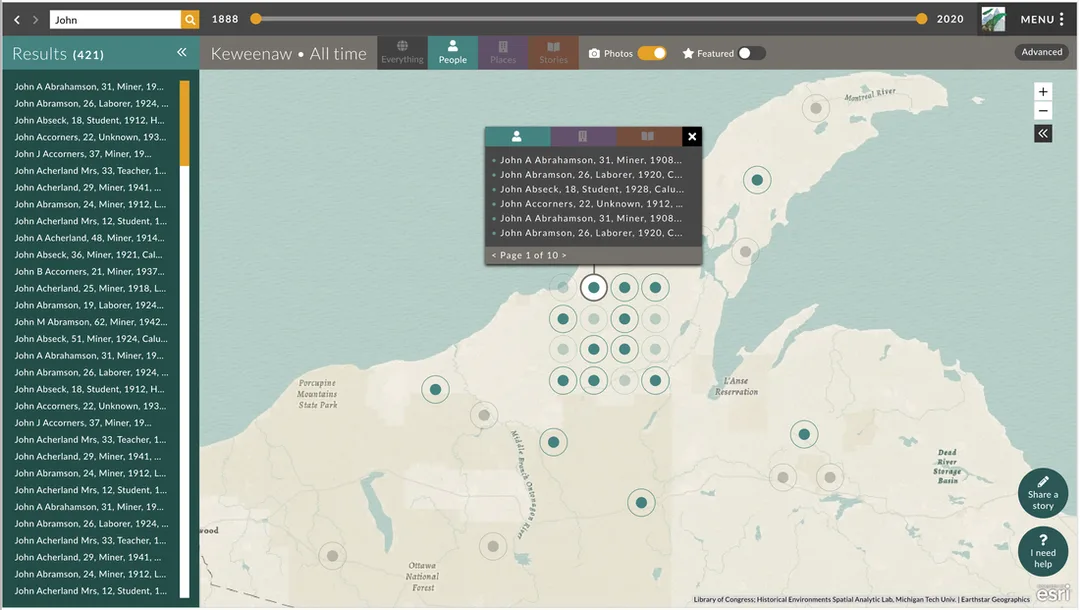Go forward with the right arrow
The width and height of the screenshot is (1080, 610).
tap(35, 20)
